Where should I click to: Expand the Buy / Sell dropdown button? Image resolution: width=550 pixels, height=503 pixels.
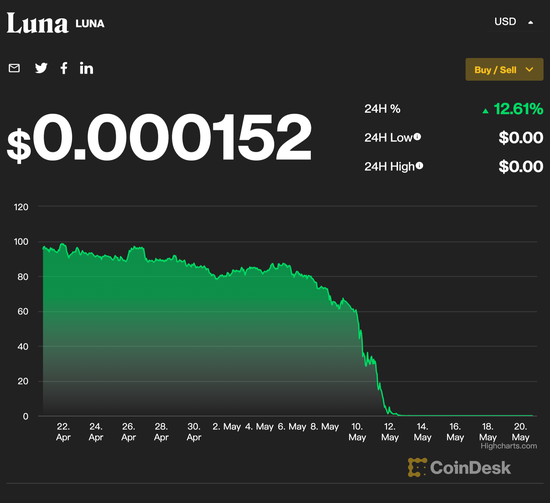(504, 69)
